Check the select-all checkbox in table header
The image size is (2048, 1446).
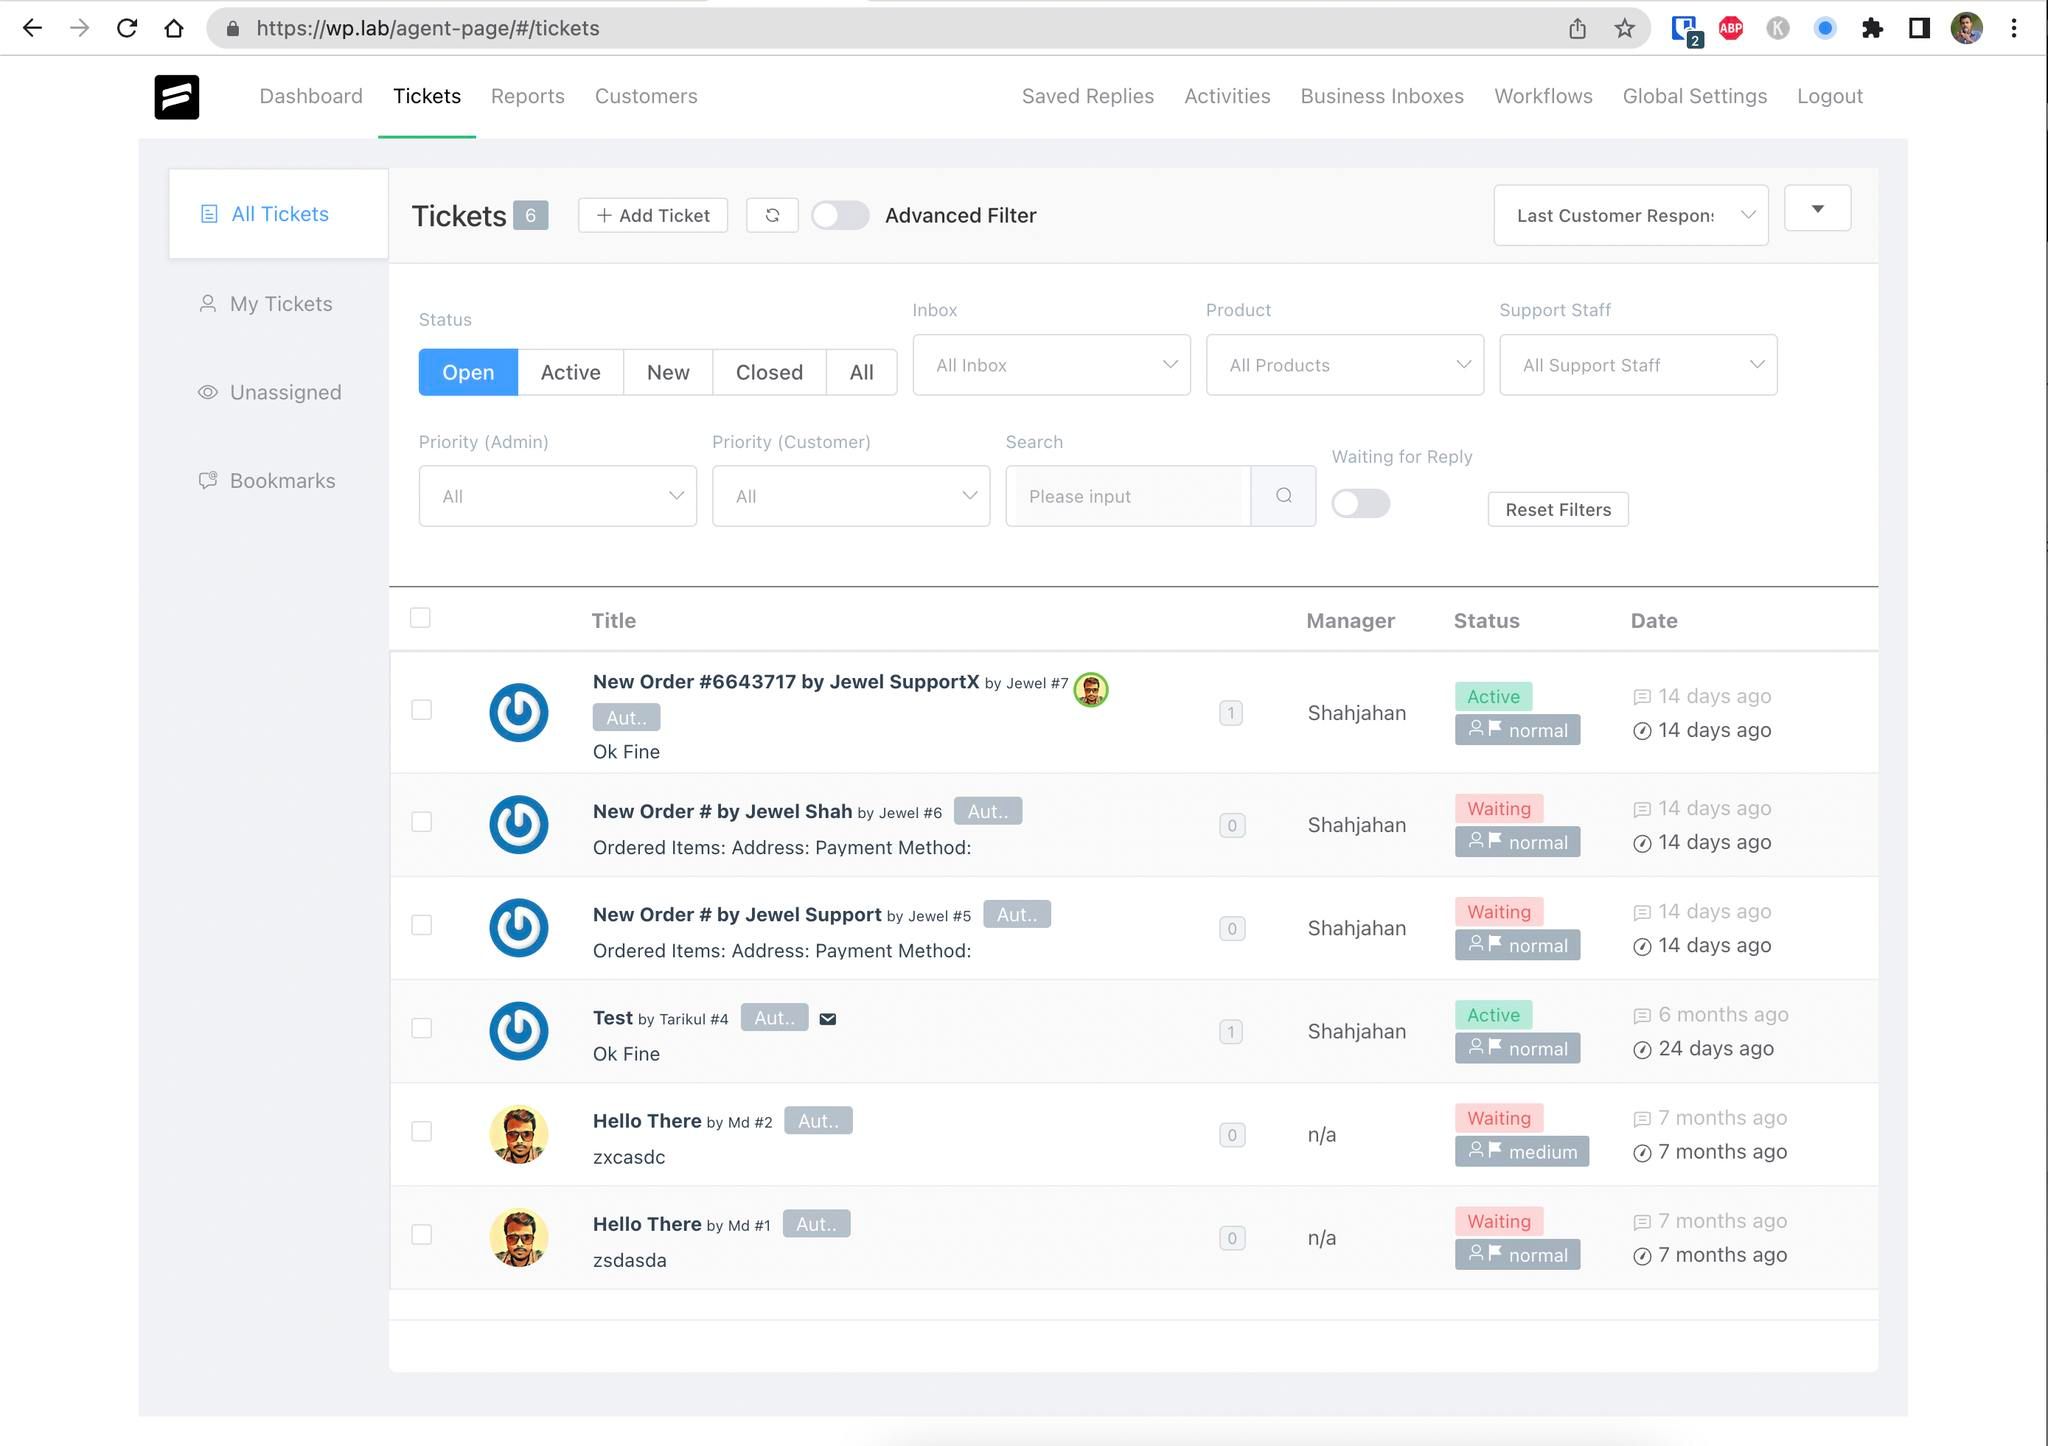click(x=421, y=618)
